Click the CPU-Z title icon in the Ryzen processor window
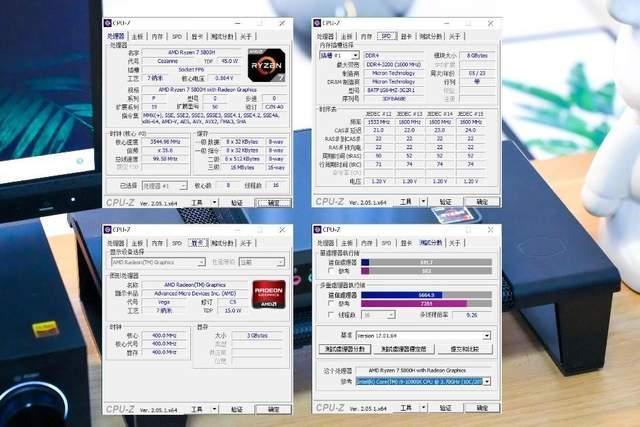The image size is (640, 427). 107,23
